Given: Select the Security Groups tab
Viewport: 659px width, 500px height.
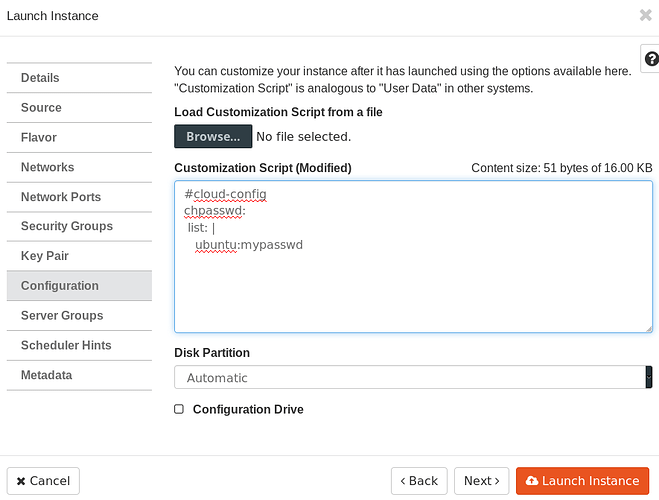Looking at the screenshot, I should click(79, 226).
